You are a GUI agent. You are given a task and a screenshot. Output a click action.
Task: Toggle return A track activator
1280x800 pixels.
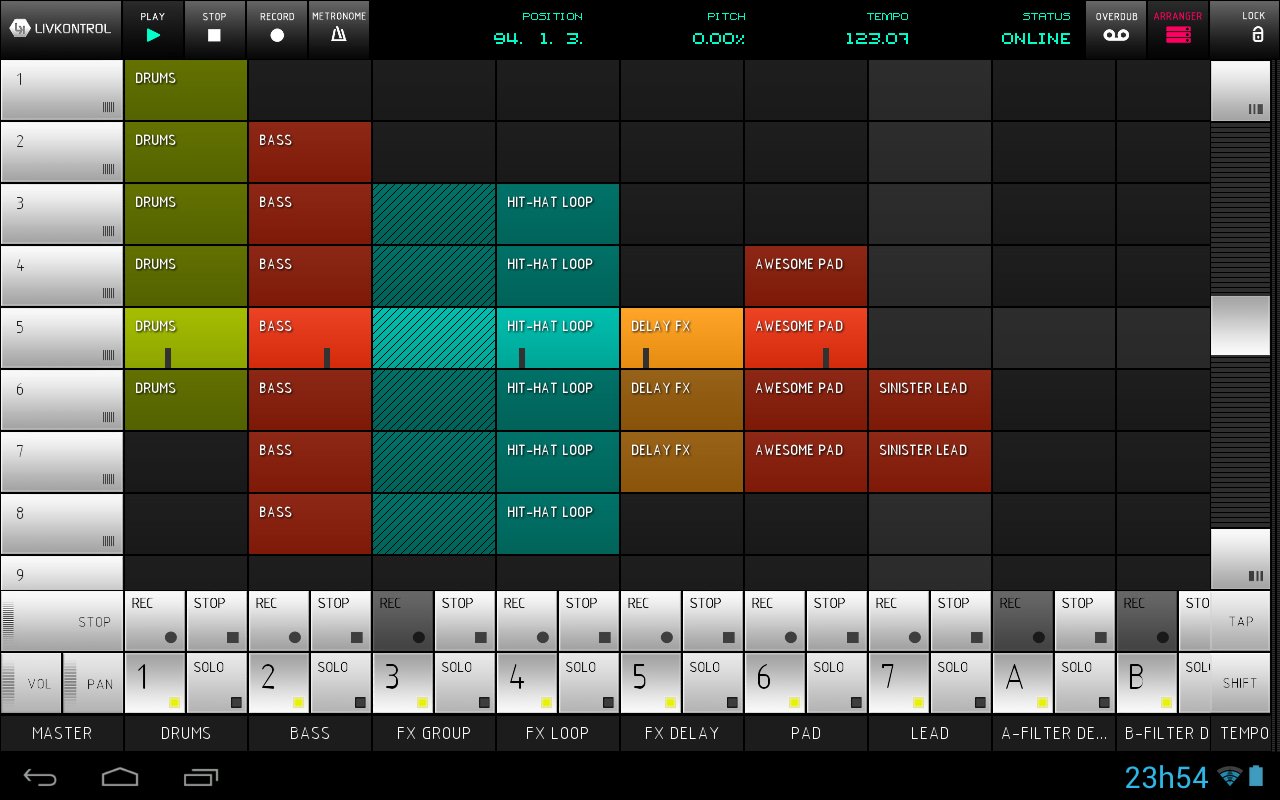point(1023,683)
